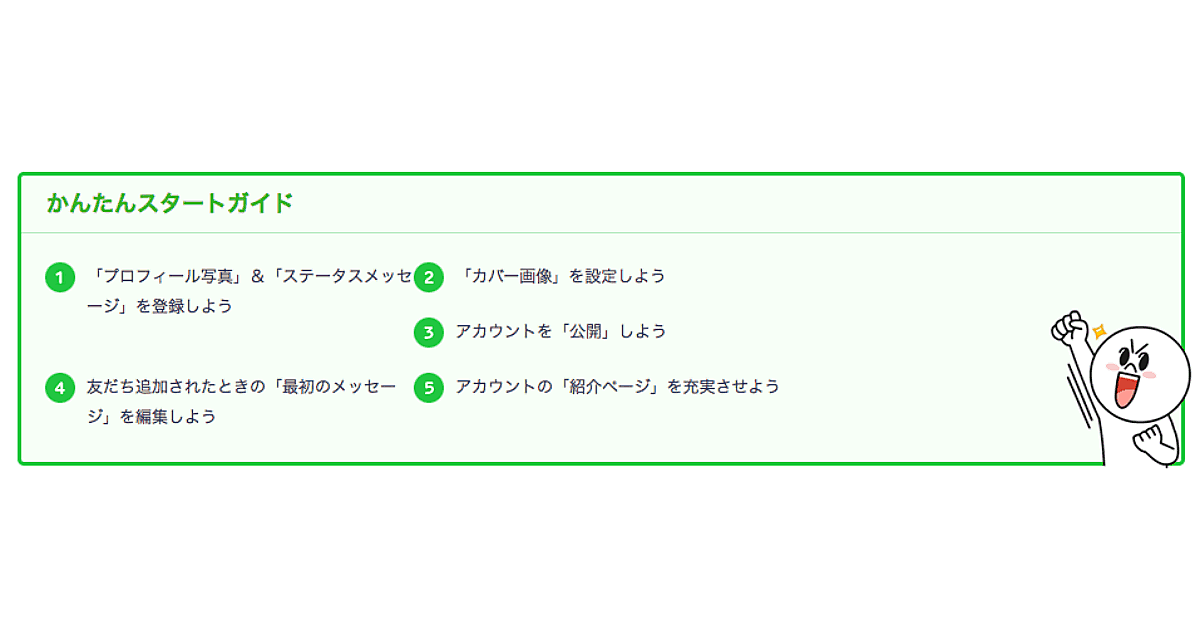The height and width of the screenshot is (630, 1200).
Task: Click the green number 2 step icon
Action: [428, 277]
